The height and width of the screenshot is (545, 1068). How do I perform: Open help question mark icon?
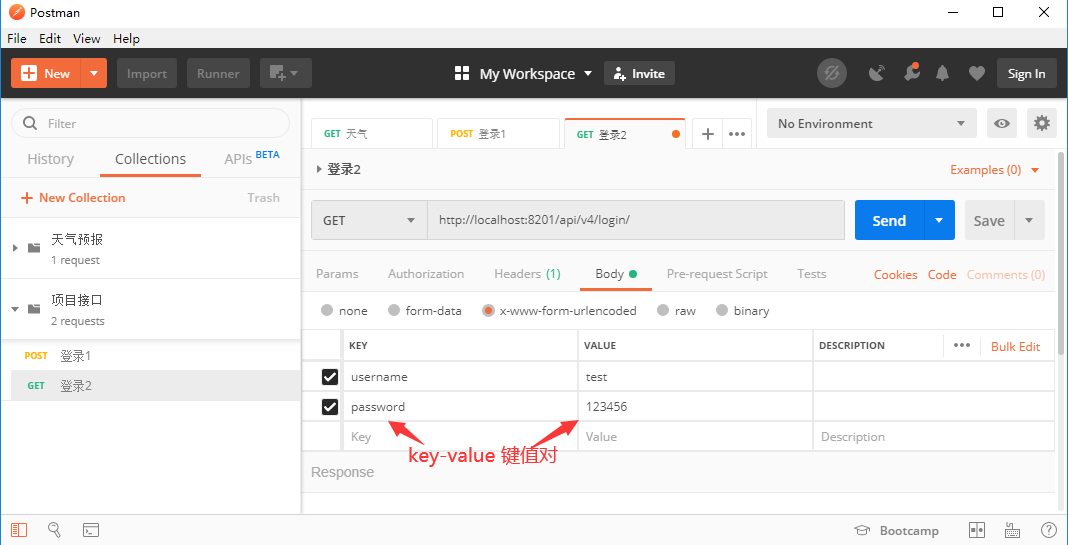tap(1049, 530)
